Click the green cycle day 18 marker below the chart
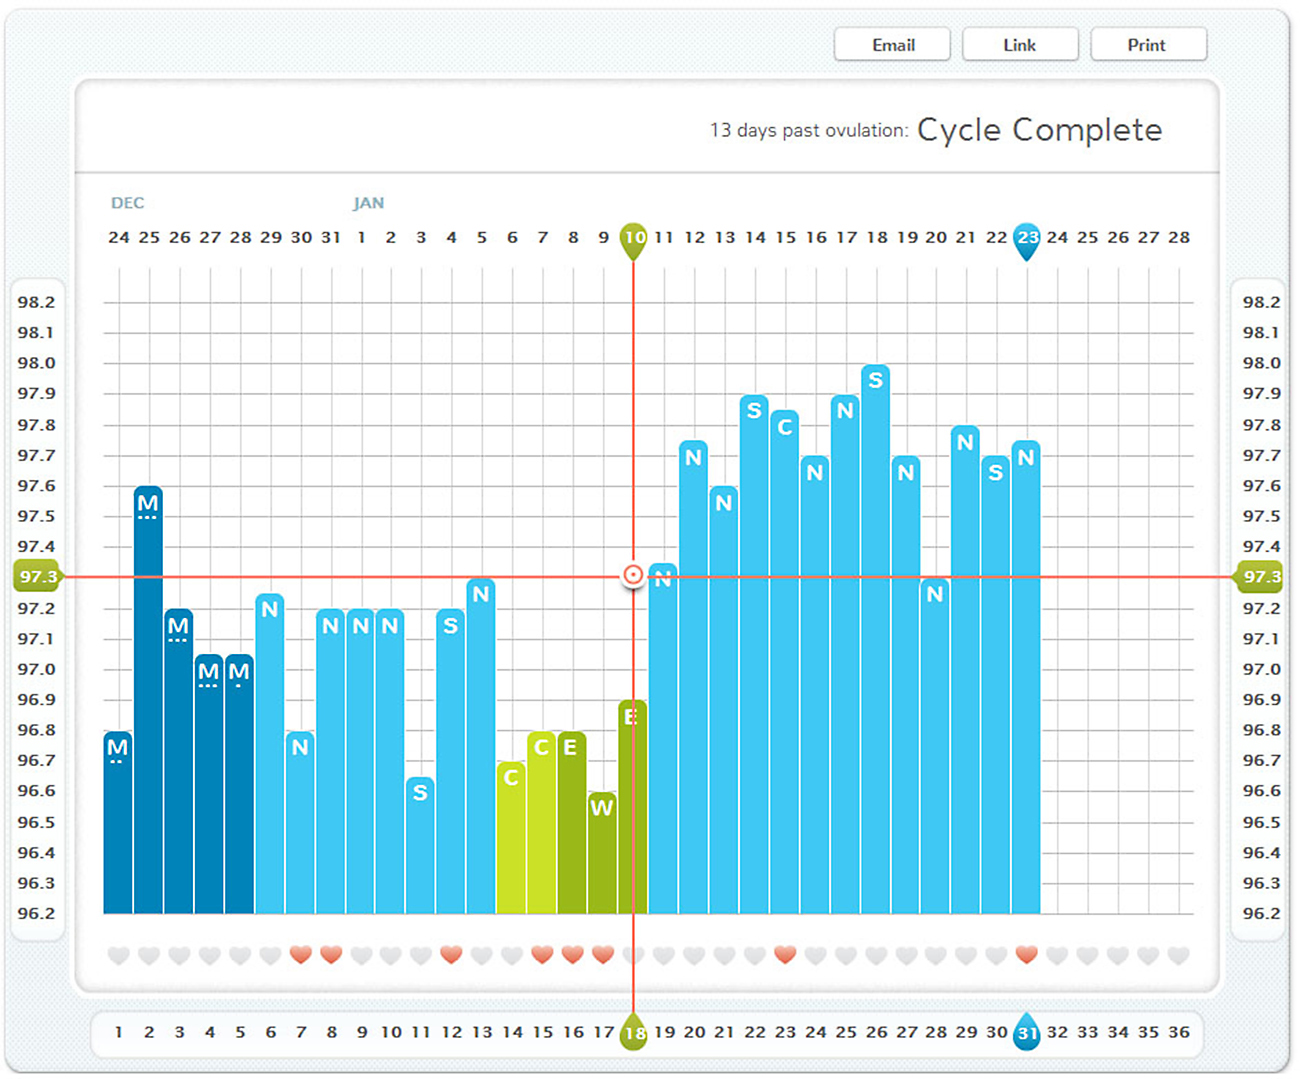 [x=632, y=1032]
